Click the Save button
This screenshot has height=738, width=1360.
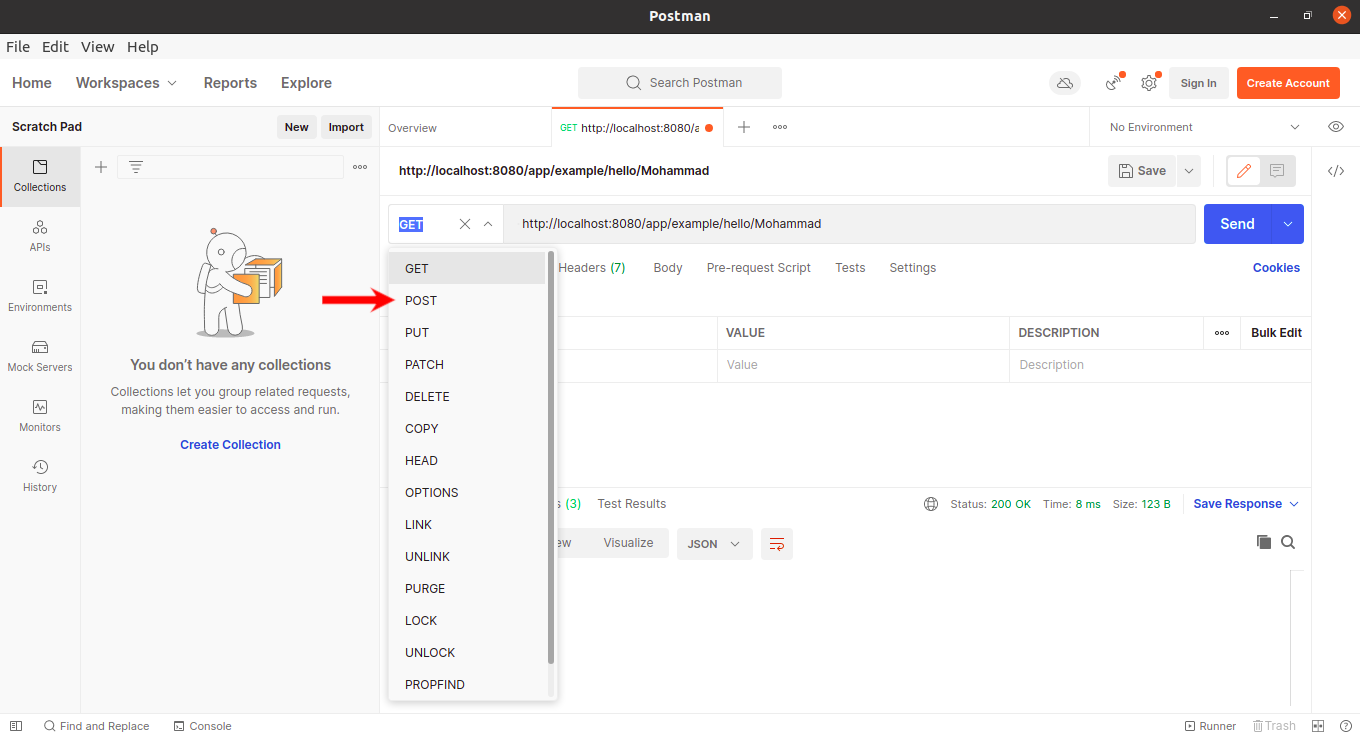point(1142,171)
